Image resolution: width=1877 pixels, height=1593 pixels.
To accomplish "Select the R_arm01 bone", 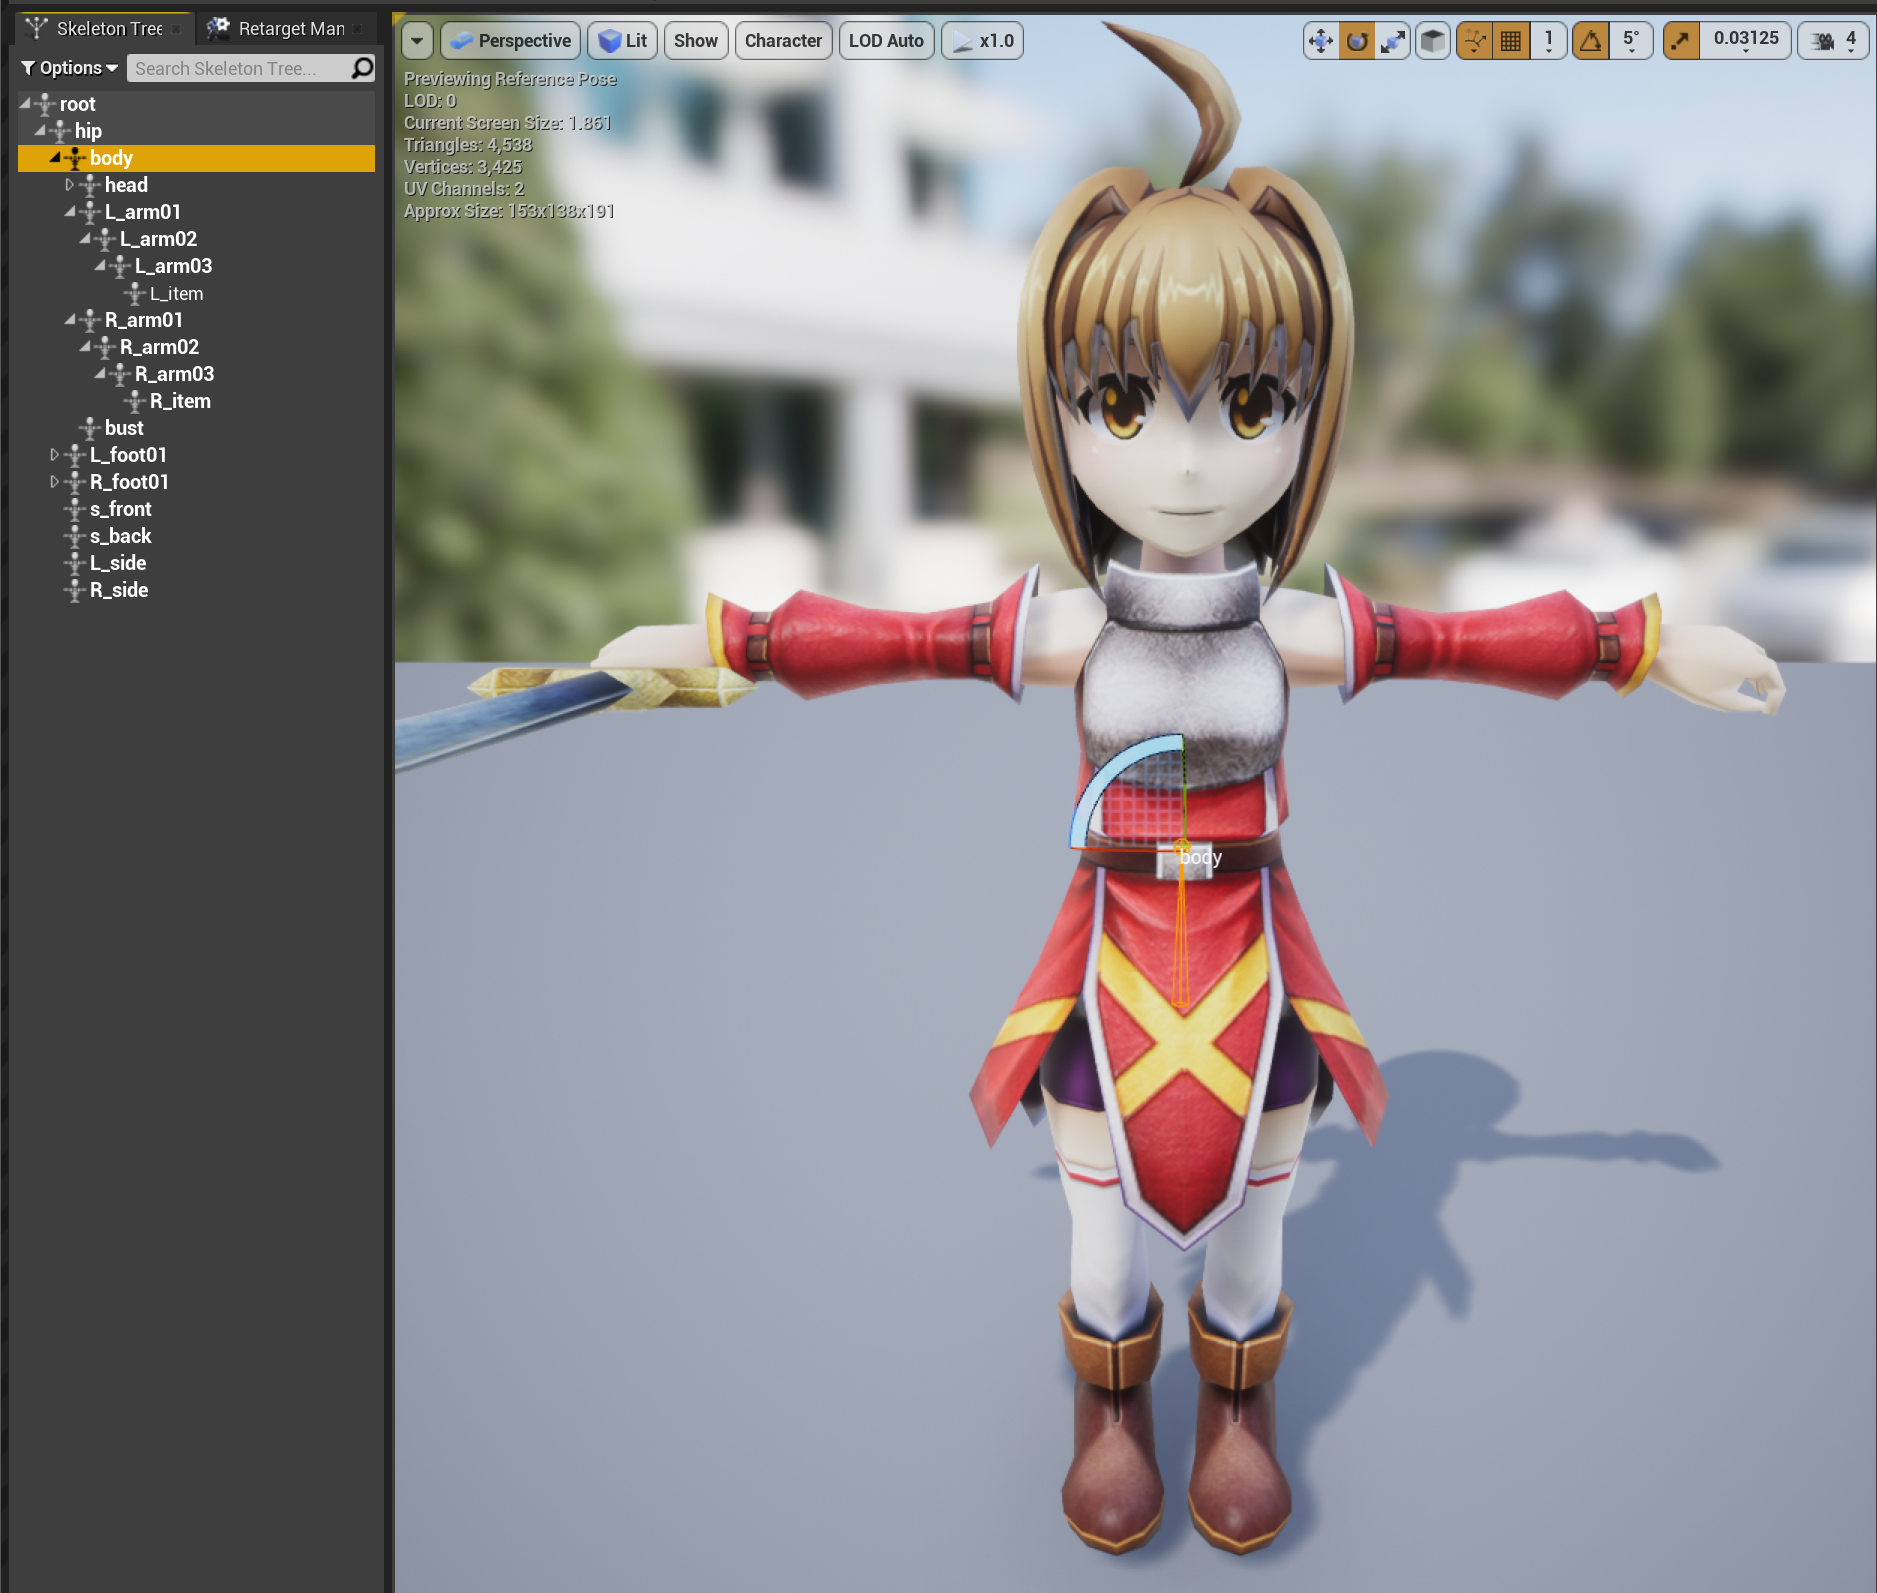I will [x=144, y=320].
